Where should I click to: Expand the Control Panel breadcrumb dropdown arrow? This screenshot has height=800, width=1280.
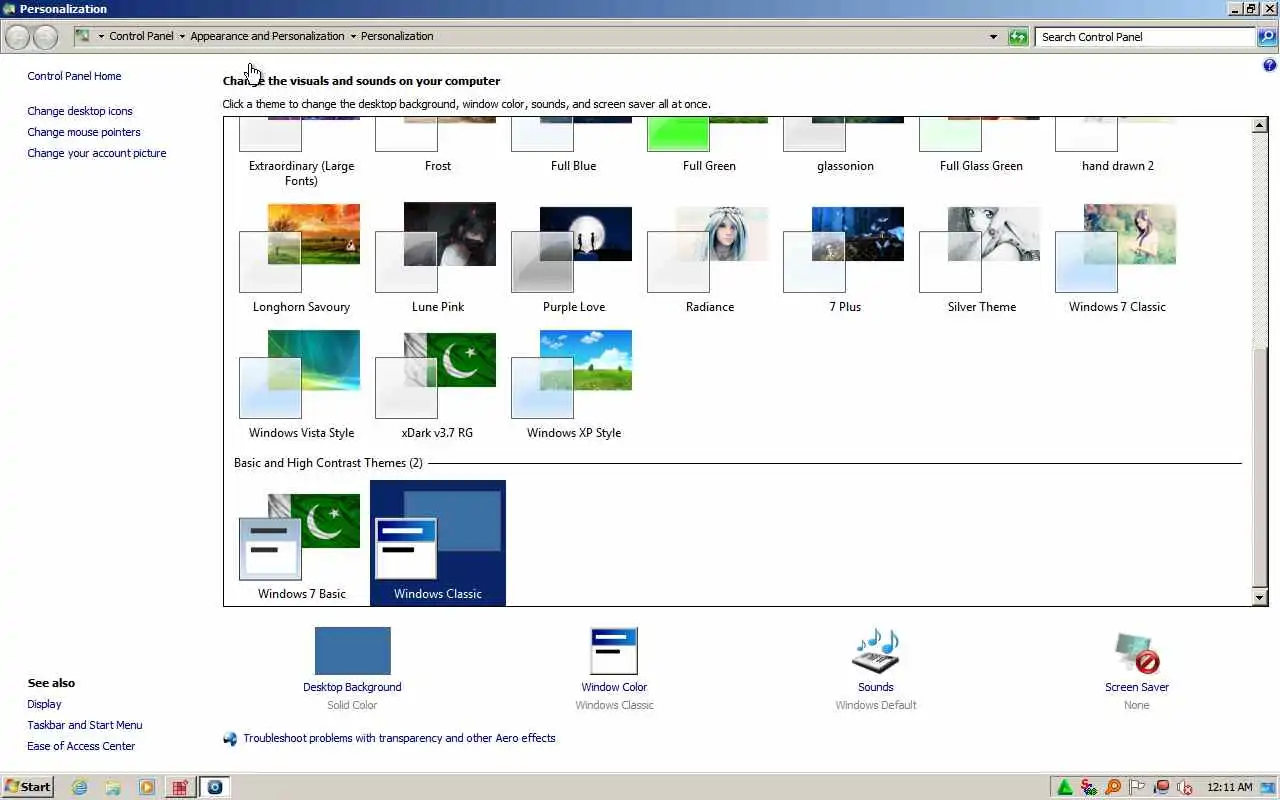182,37
